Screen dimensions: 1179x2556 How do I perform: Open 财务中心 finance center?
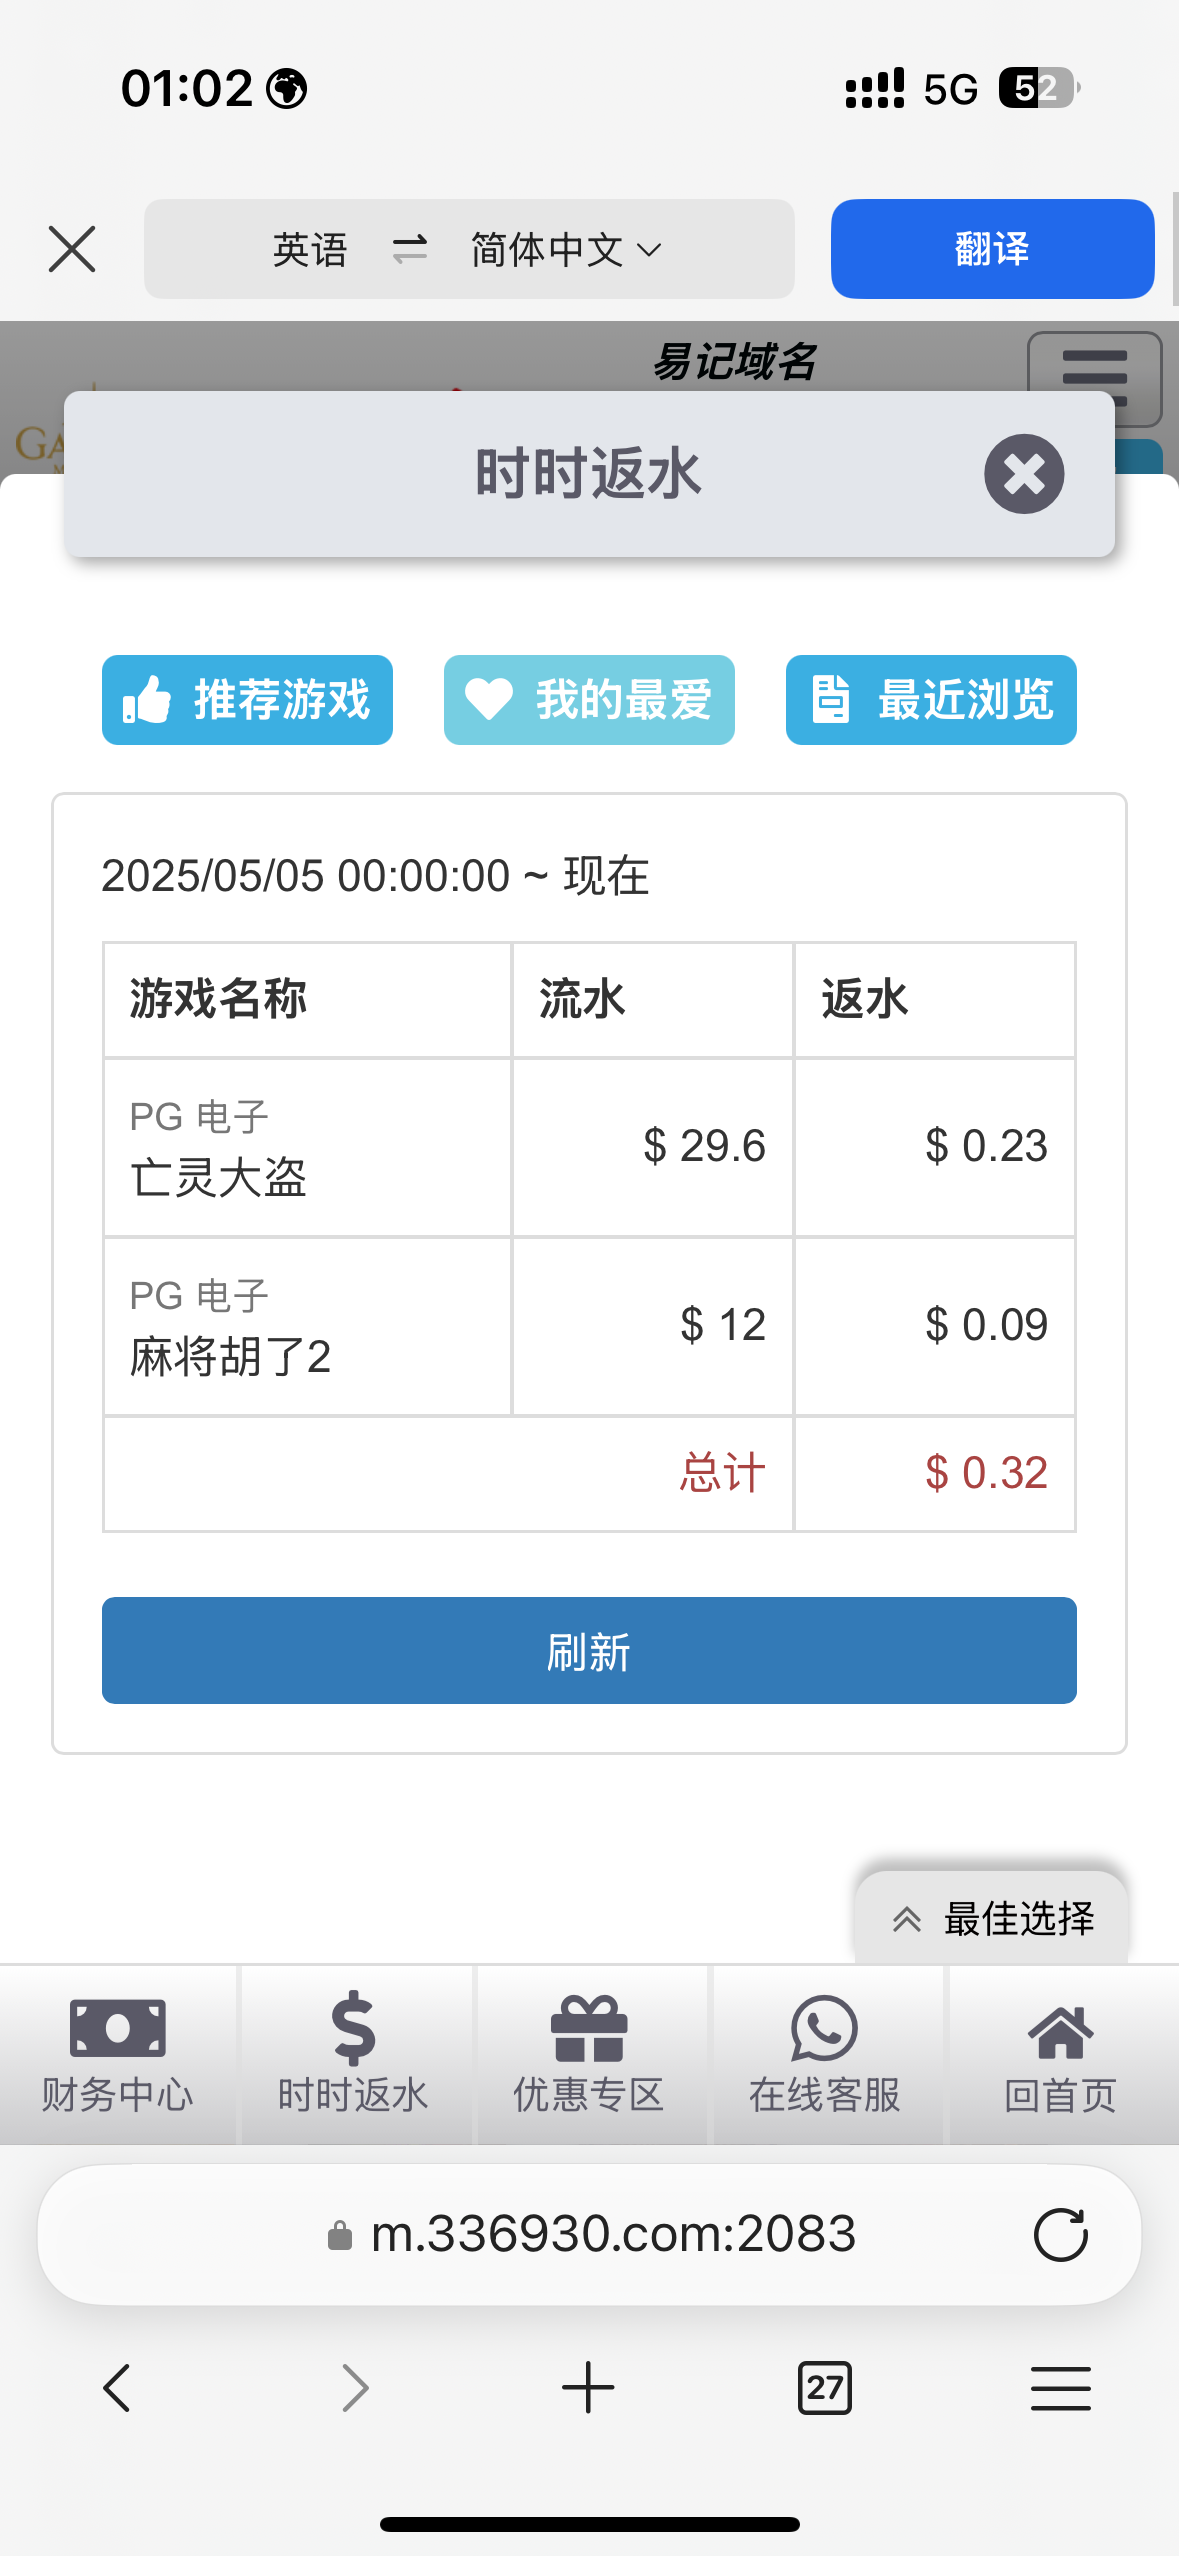[x=118, y=2055]
